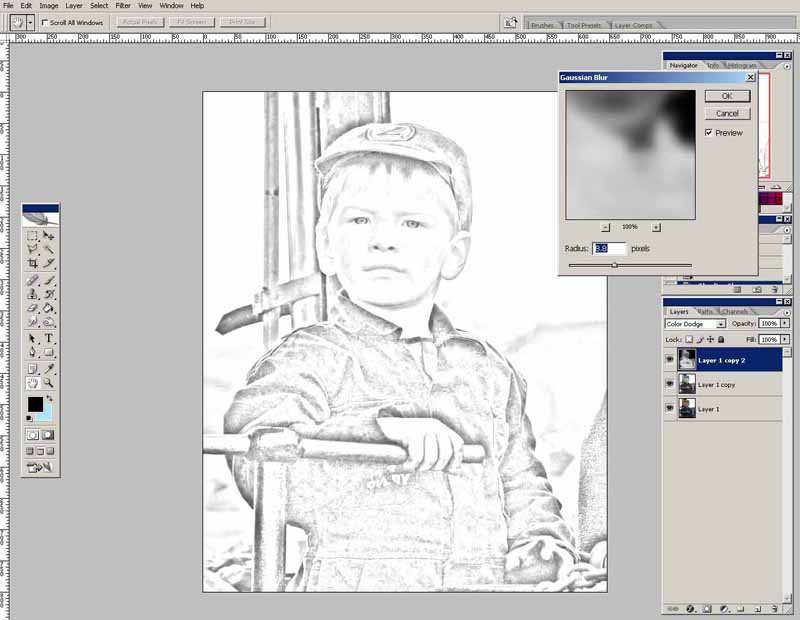Toggle Preview checkbox in Gaussian Blur
This screenshot has width=800, height=620.
(x=709, y=133)
